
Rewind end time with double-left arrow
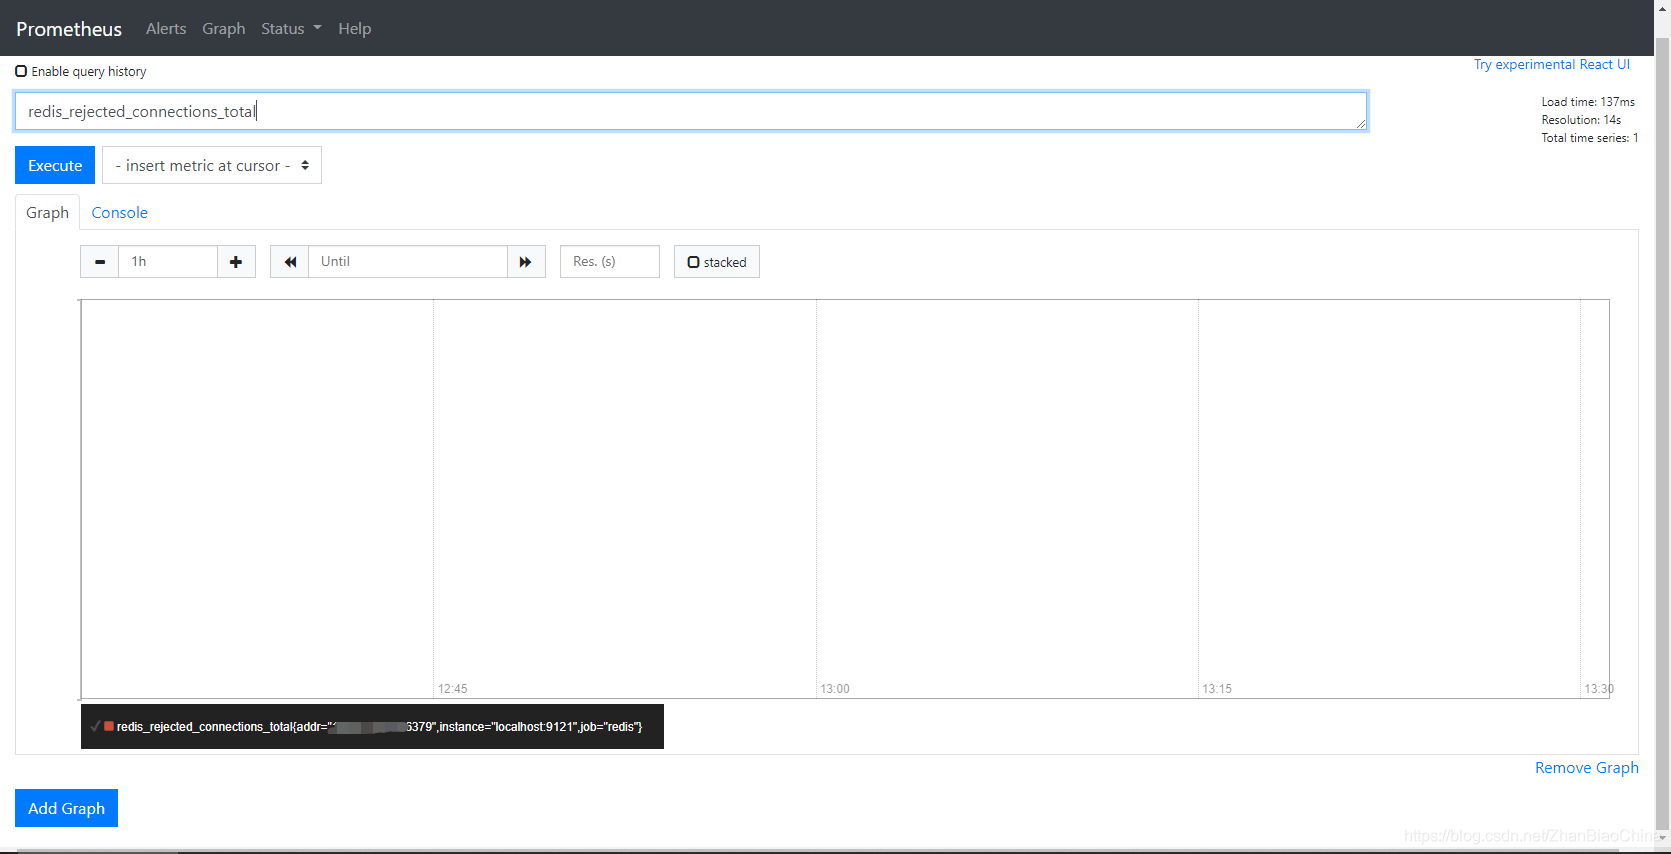(x=290, y=262)
